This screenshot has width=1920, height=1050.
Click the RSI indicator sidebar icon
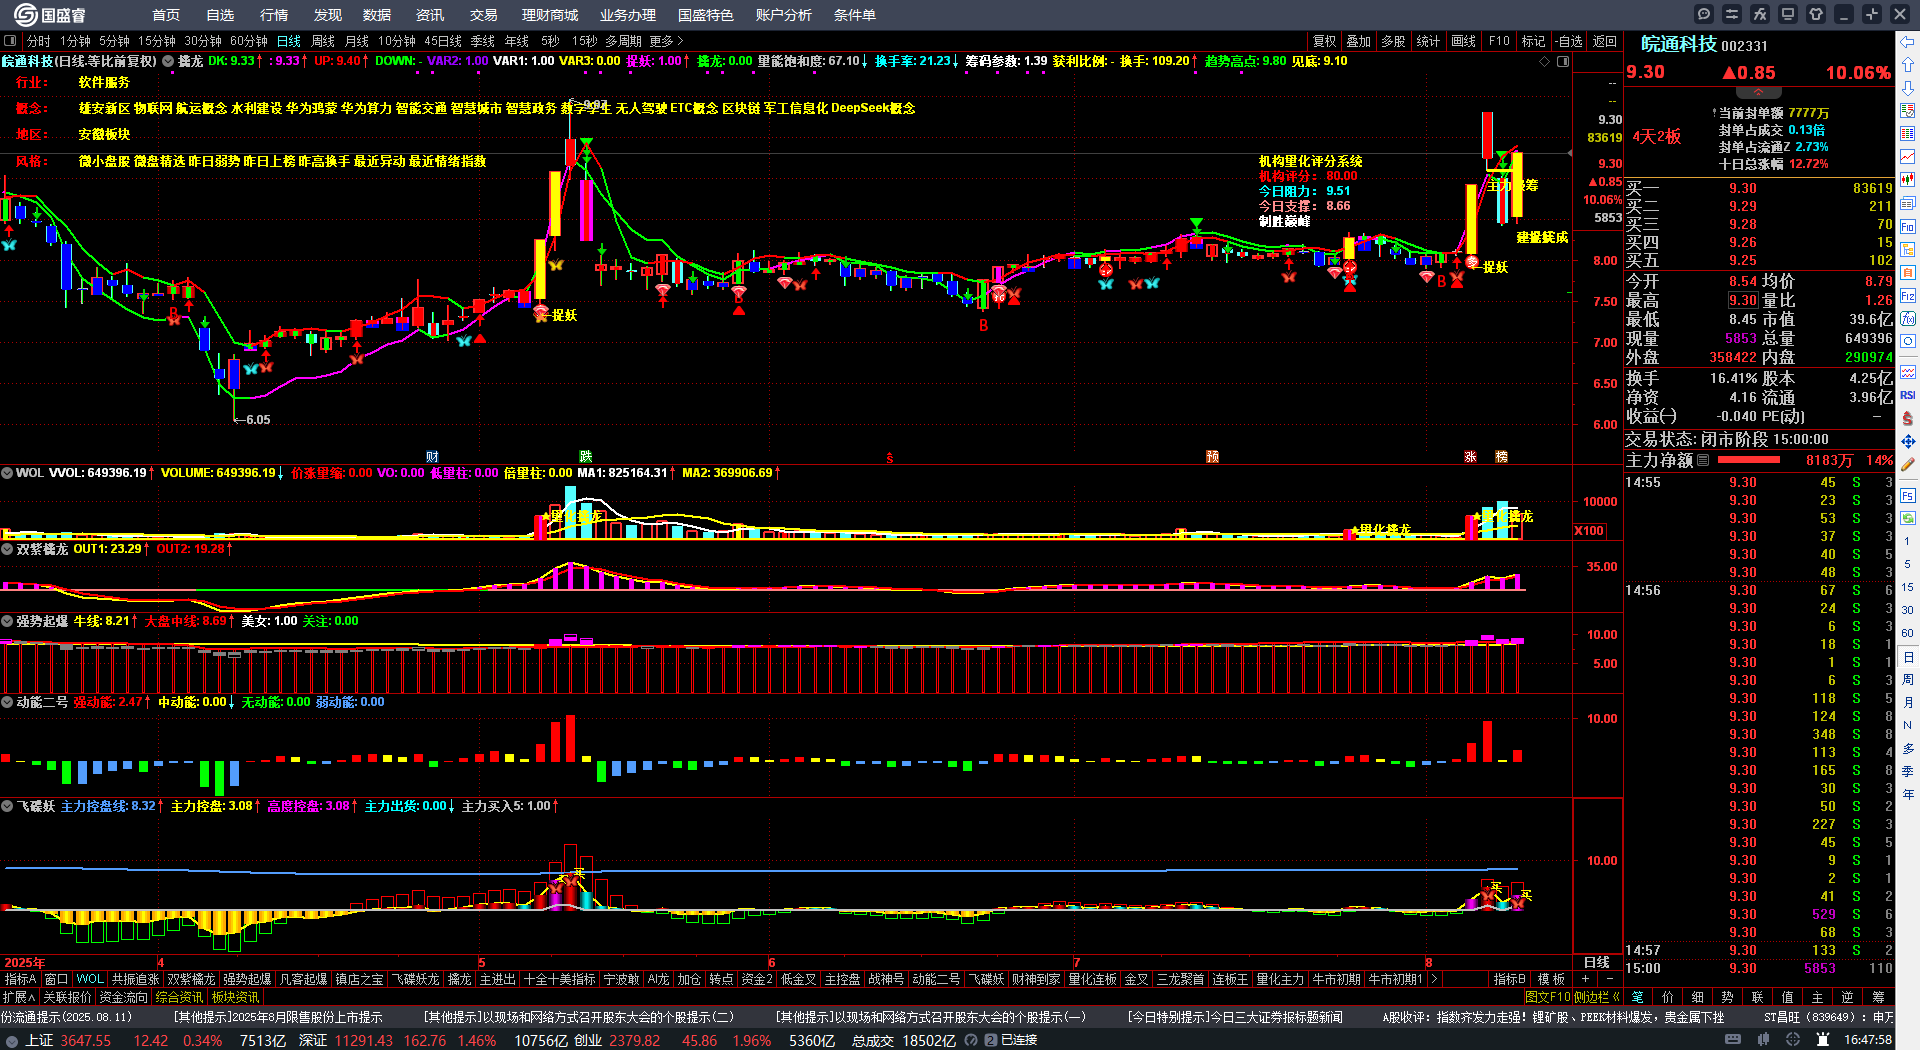1908,395
